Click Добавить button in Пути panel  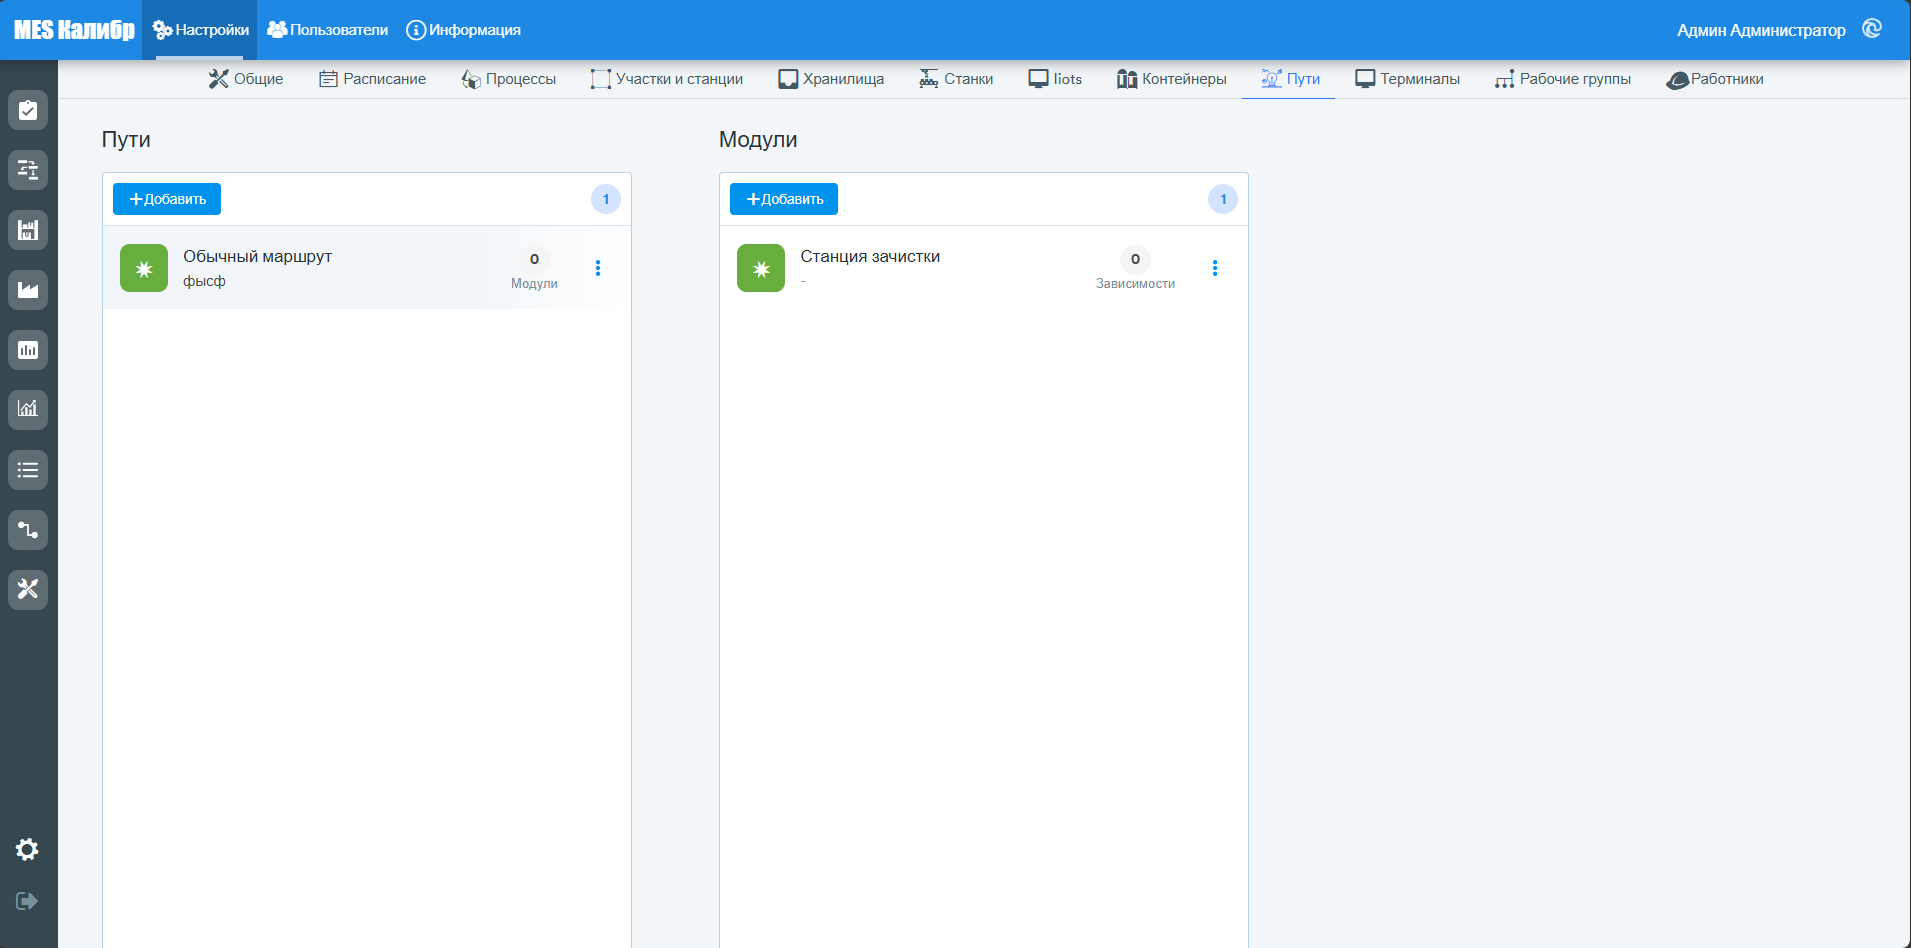coord(167,199)
